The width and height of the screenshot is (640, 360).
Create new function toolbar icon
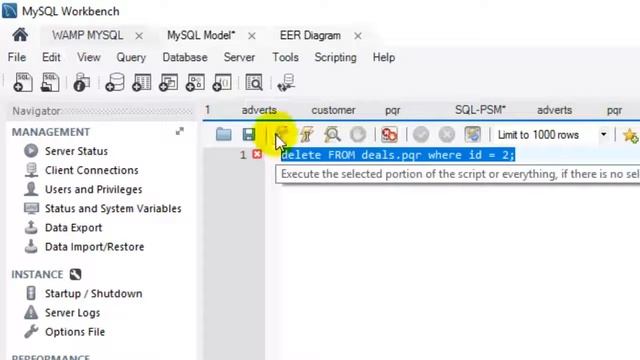coord(222,82)
